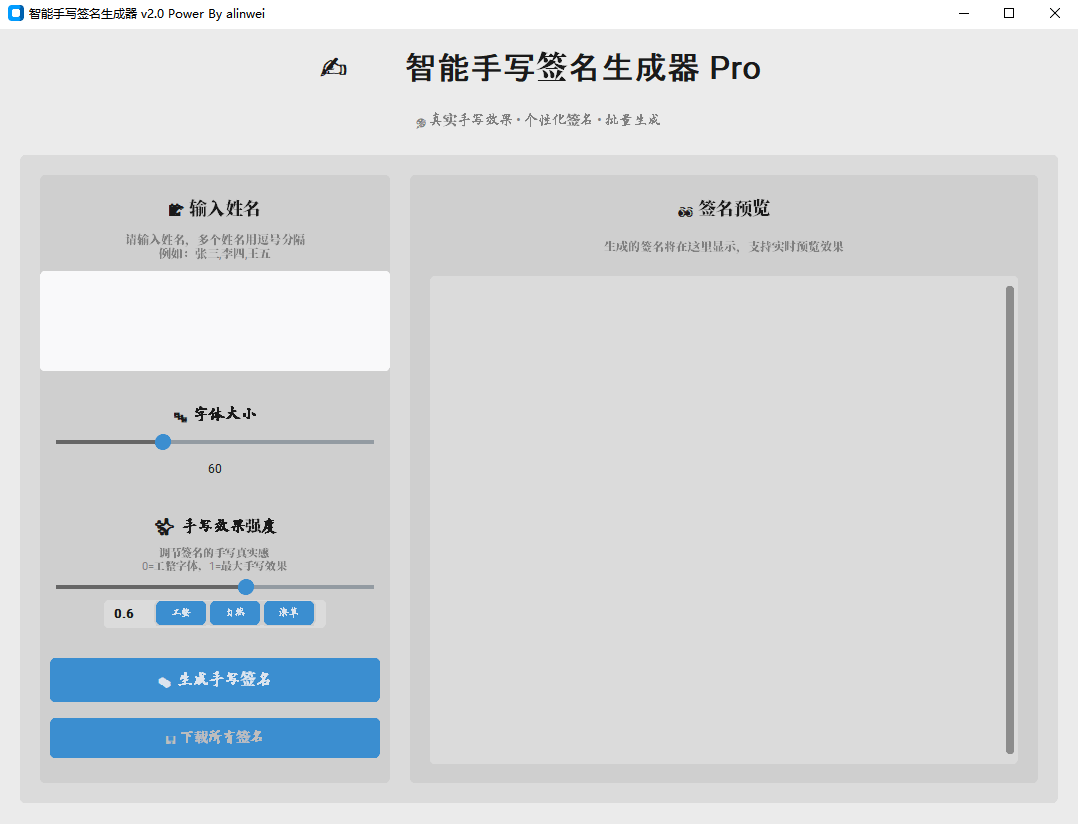Select the 潇洒 handwriting preset
Viewport: 1078px width, 824px height.
tap(289, 613)
